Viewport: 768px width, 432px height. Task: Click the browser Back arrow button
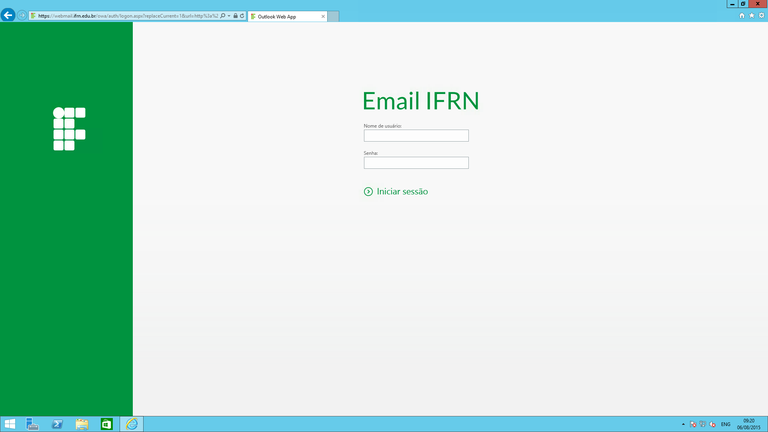tap(8, 15)
